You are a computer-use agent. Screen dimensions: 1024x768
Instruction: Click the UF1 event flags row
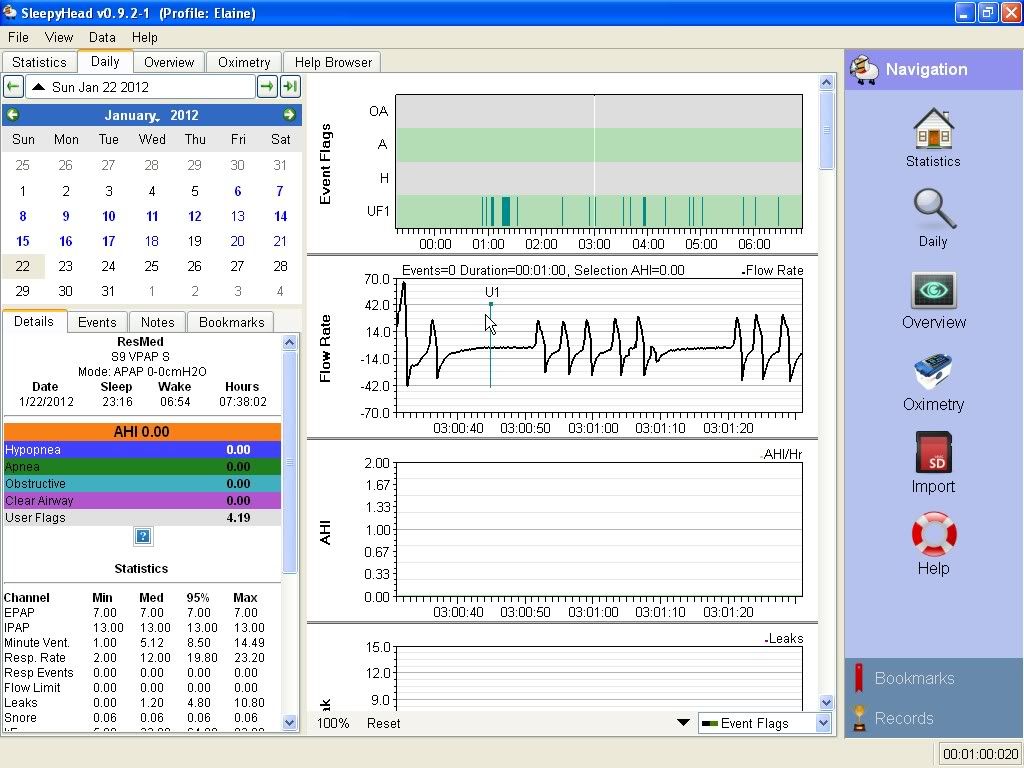point(599,211)
